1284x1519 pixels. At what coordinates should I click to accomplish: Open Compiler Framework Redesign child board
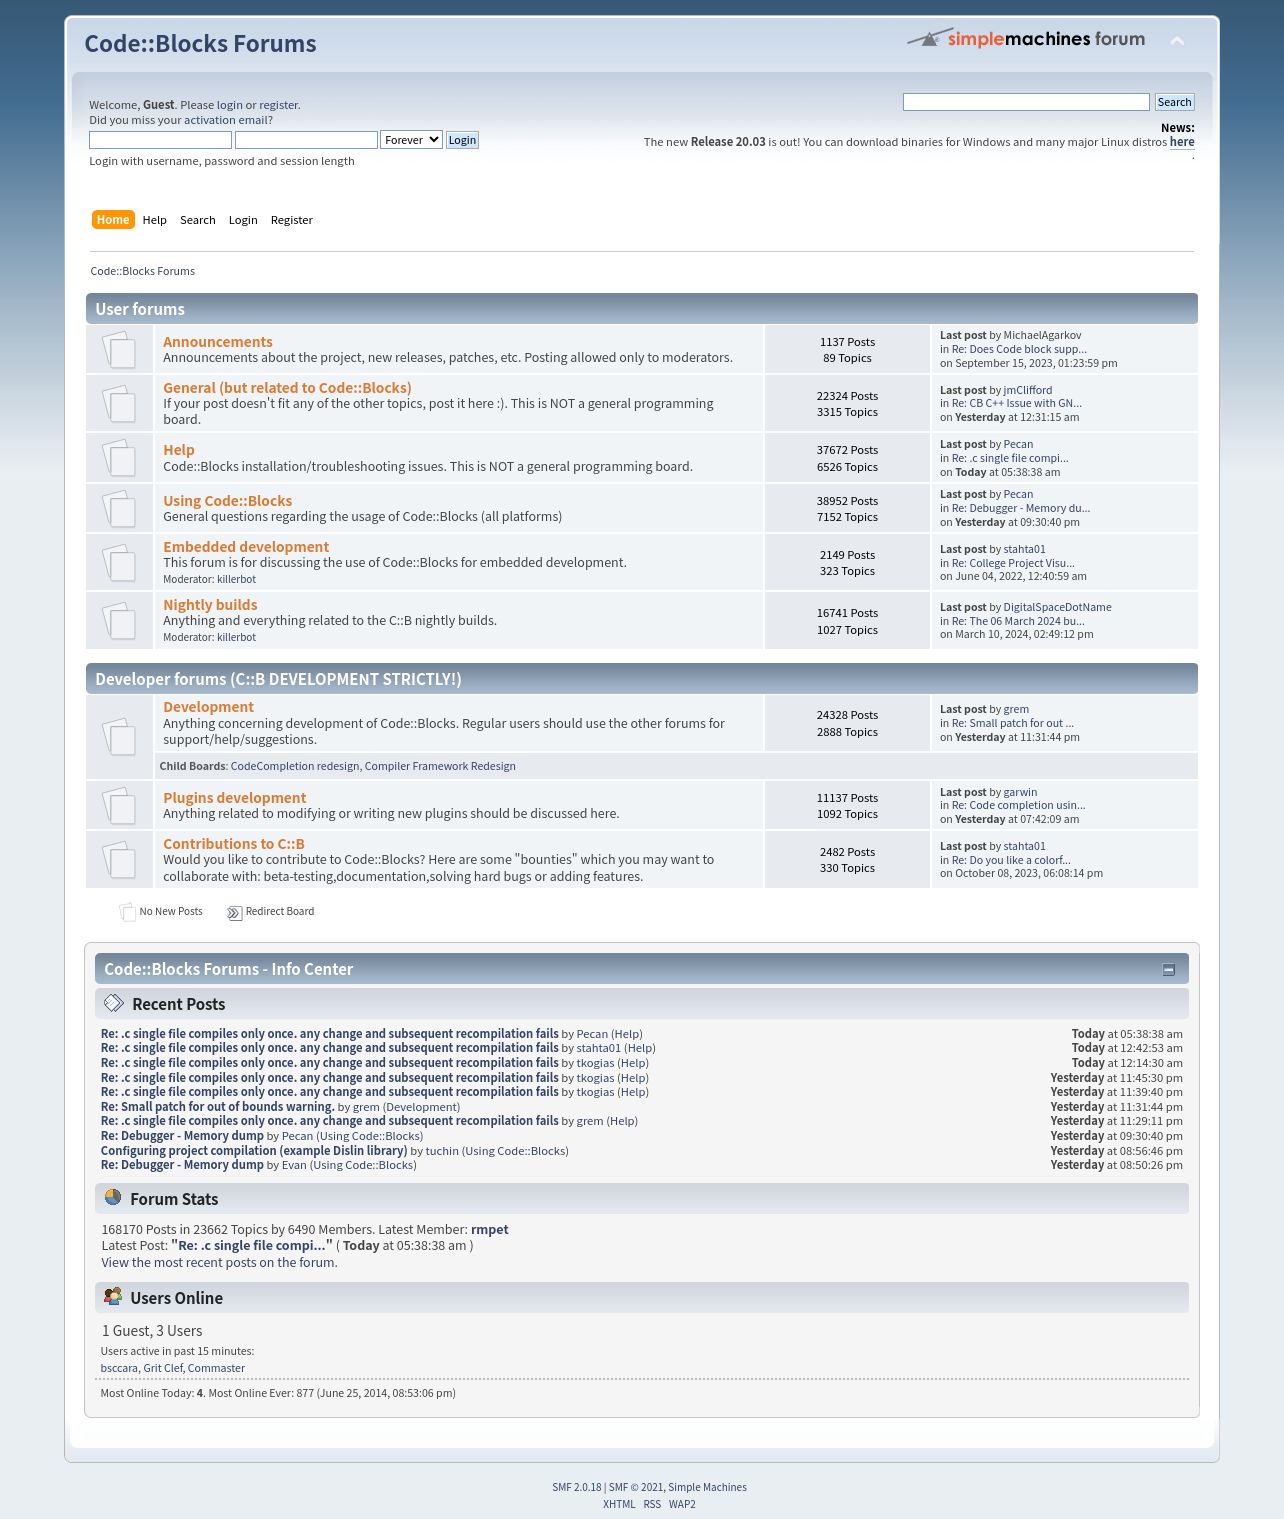(440, 766)
